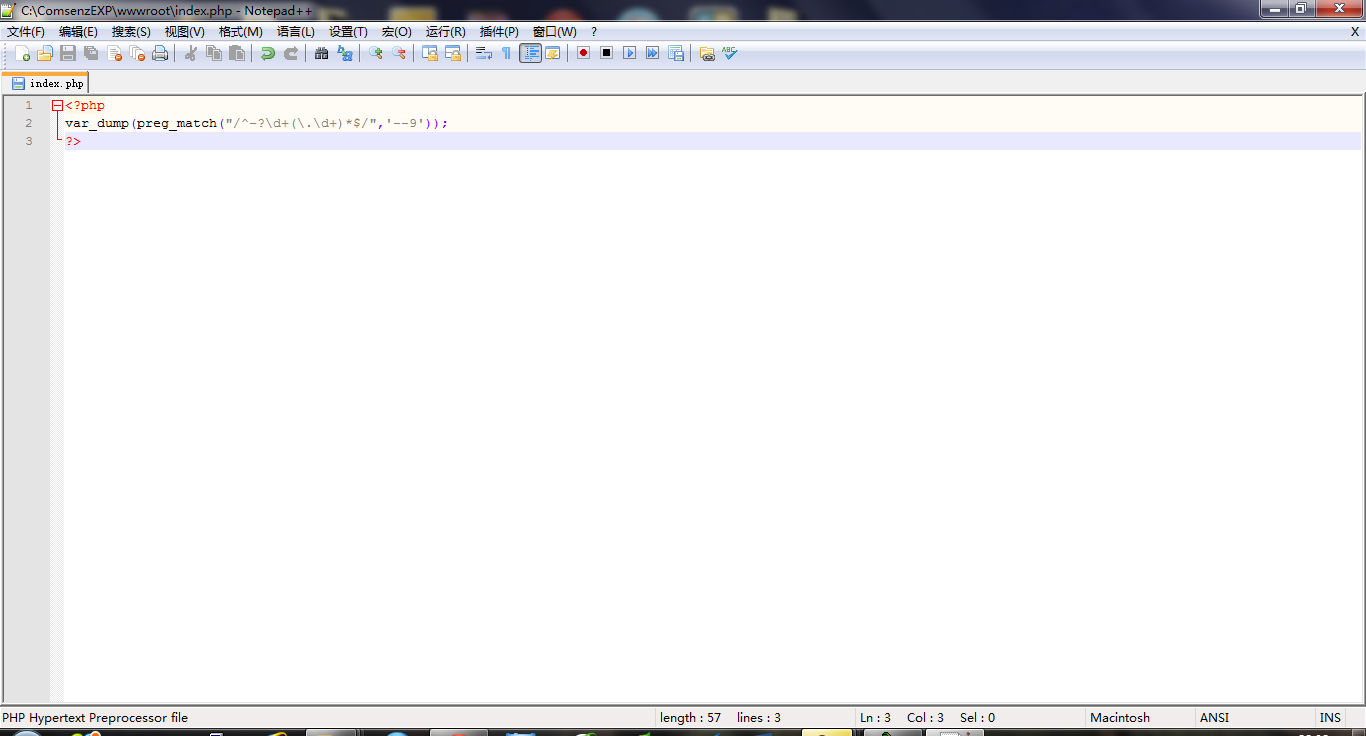
Task: Toggle word wrap in toolbar
Action: point(483,53)
